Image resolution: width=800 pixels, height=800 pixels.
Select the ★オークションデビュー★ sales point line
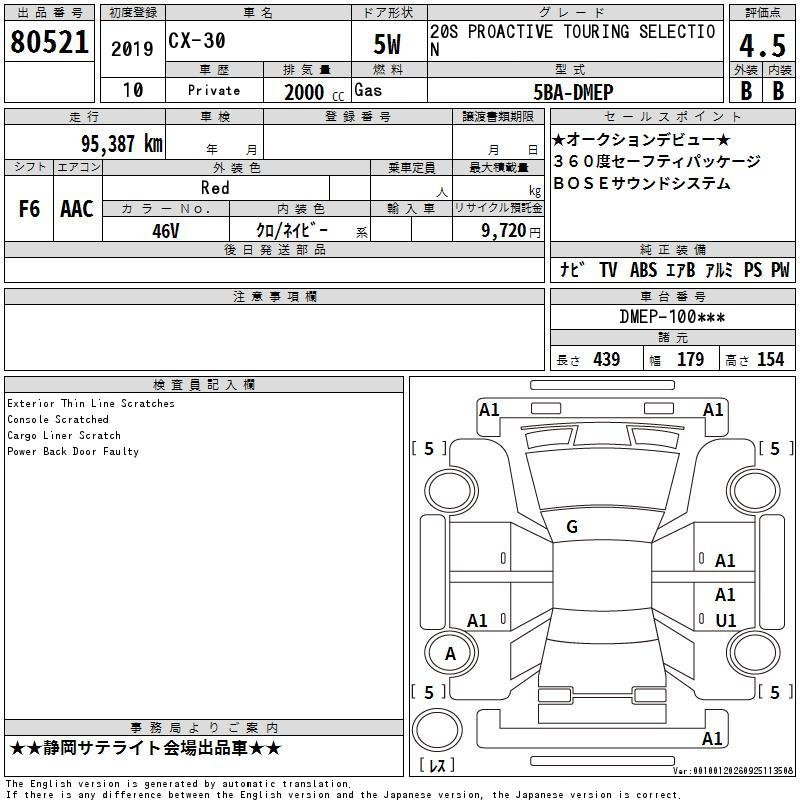tap(641, 139)
